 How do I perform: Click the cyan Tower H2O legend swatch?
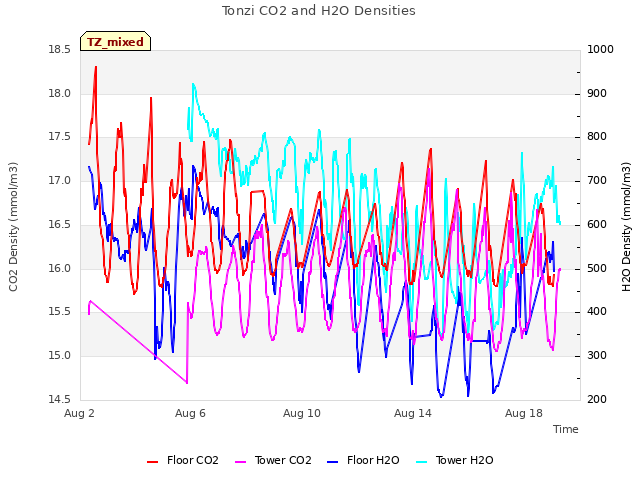[421, 462]
